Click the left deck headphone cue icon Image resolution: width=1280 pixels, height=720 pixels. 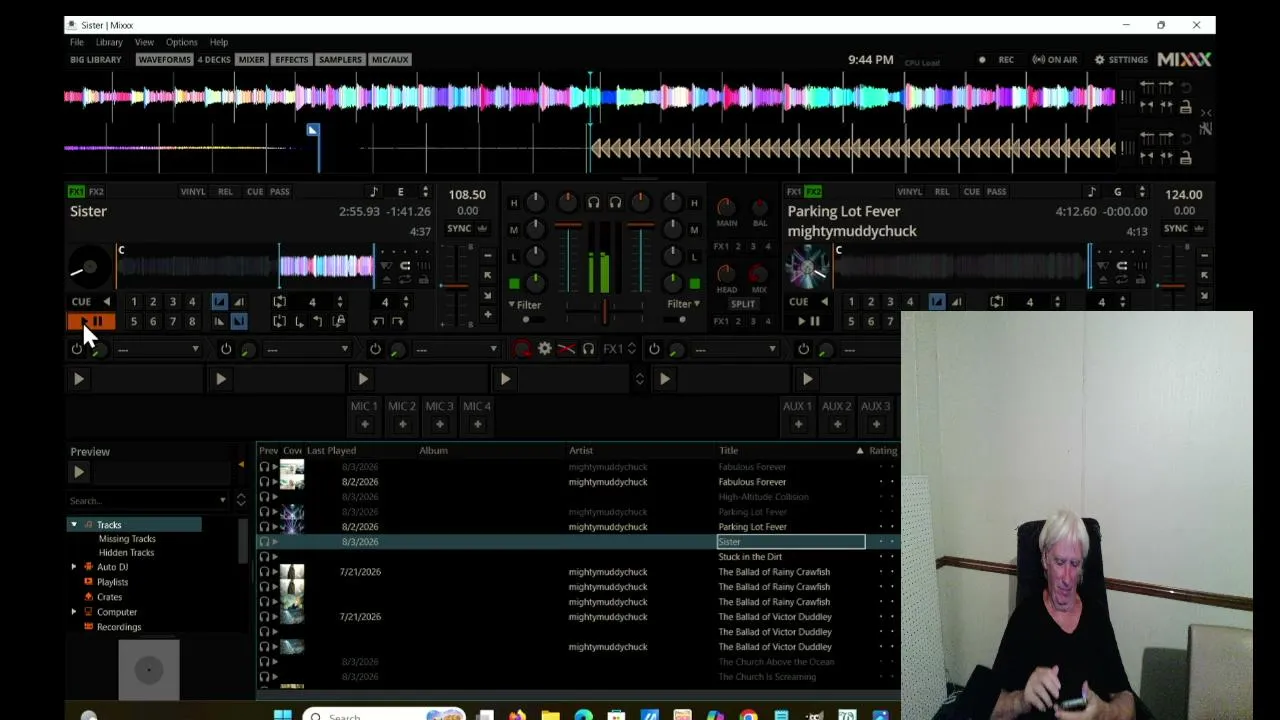tap(593, 202)
